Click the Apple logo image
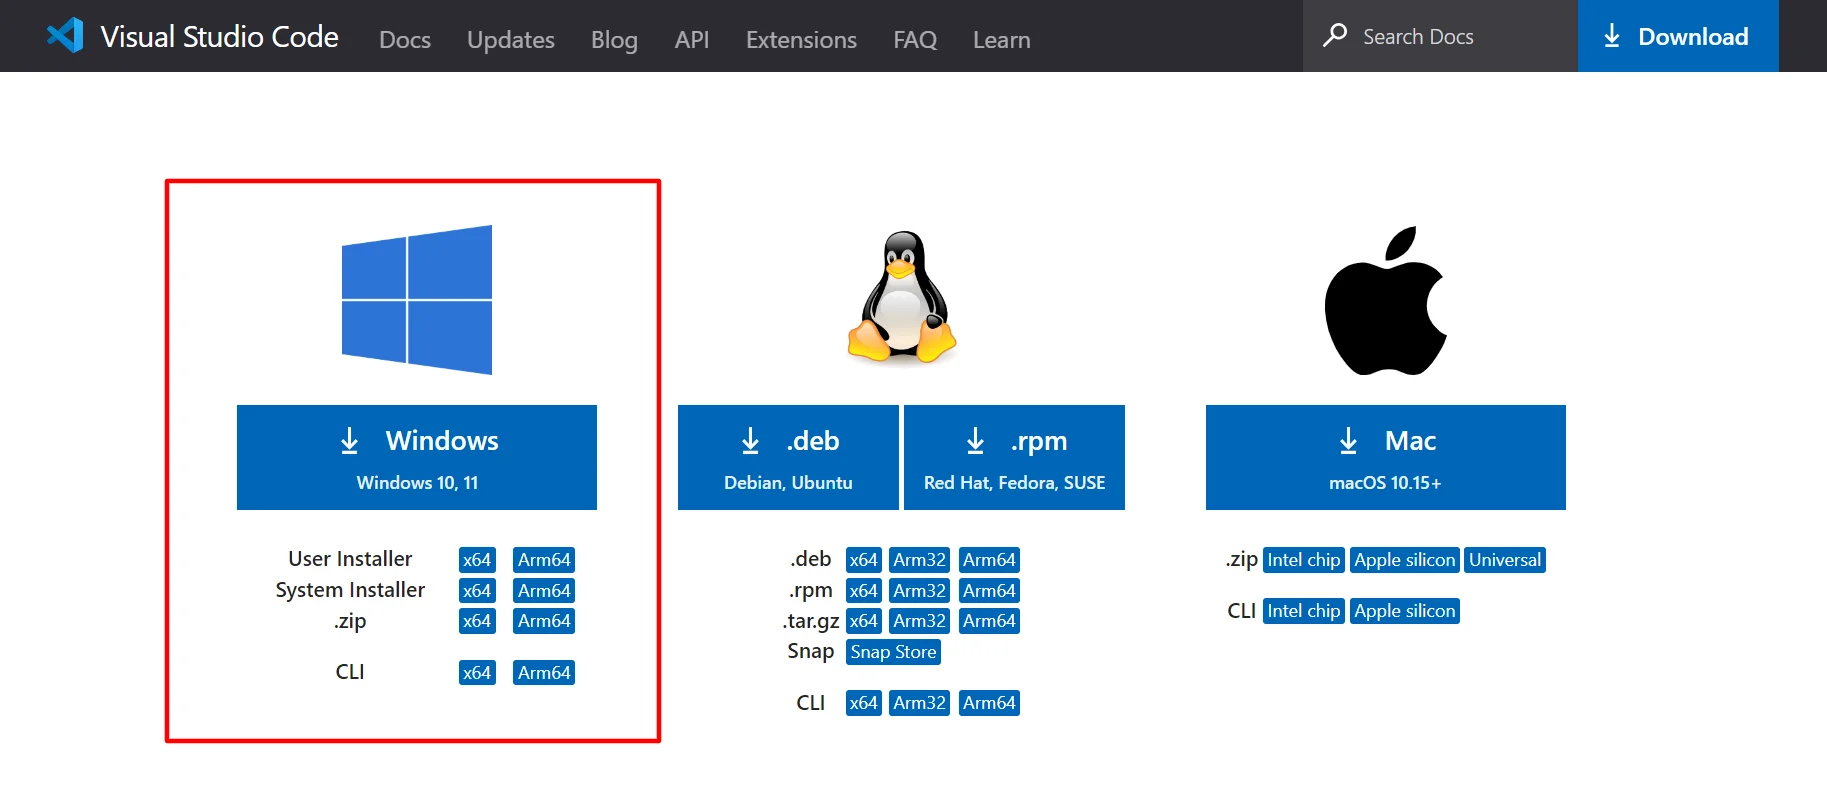Screen dimensions: 1827x807 1386,300
